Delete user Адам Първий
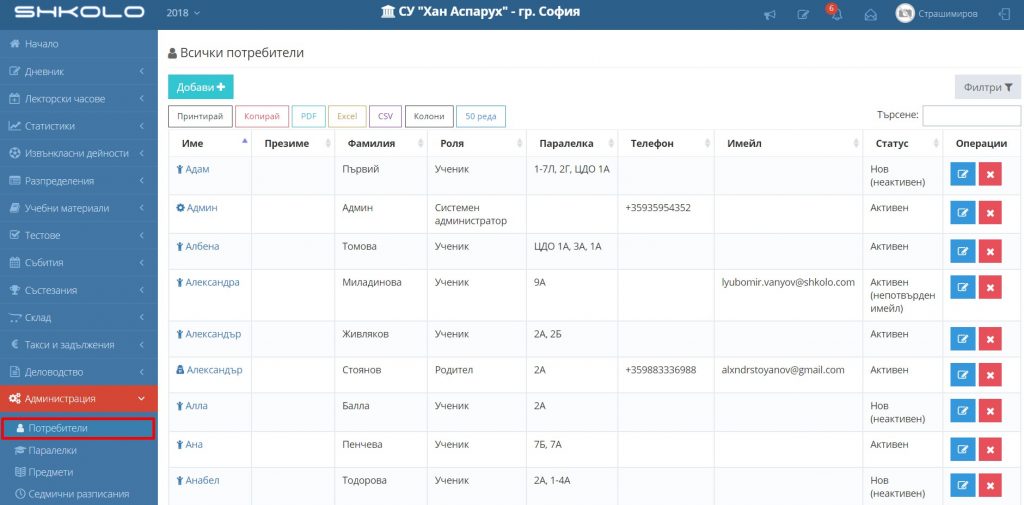This screenshot has height=505, width=1024. tap(990, 174)
